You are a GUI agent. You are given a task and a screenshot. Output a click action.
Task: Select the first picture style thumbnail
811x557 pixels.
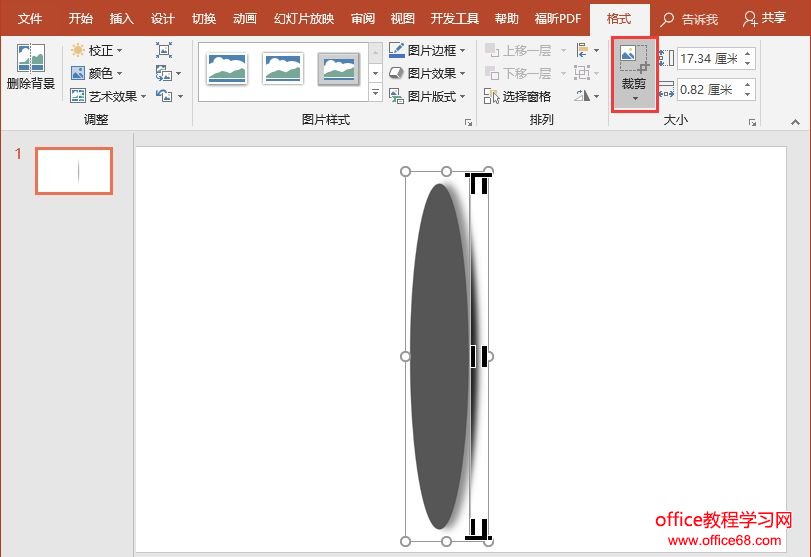[x=227, y=68]
